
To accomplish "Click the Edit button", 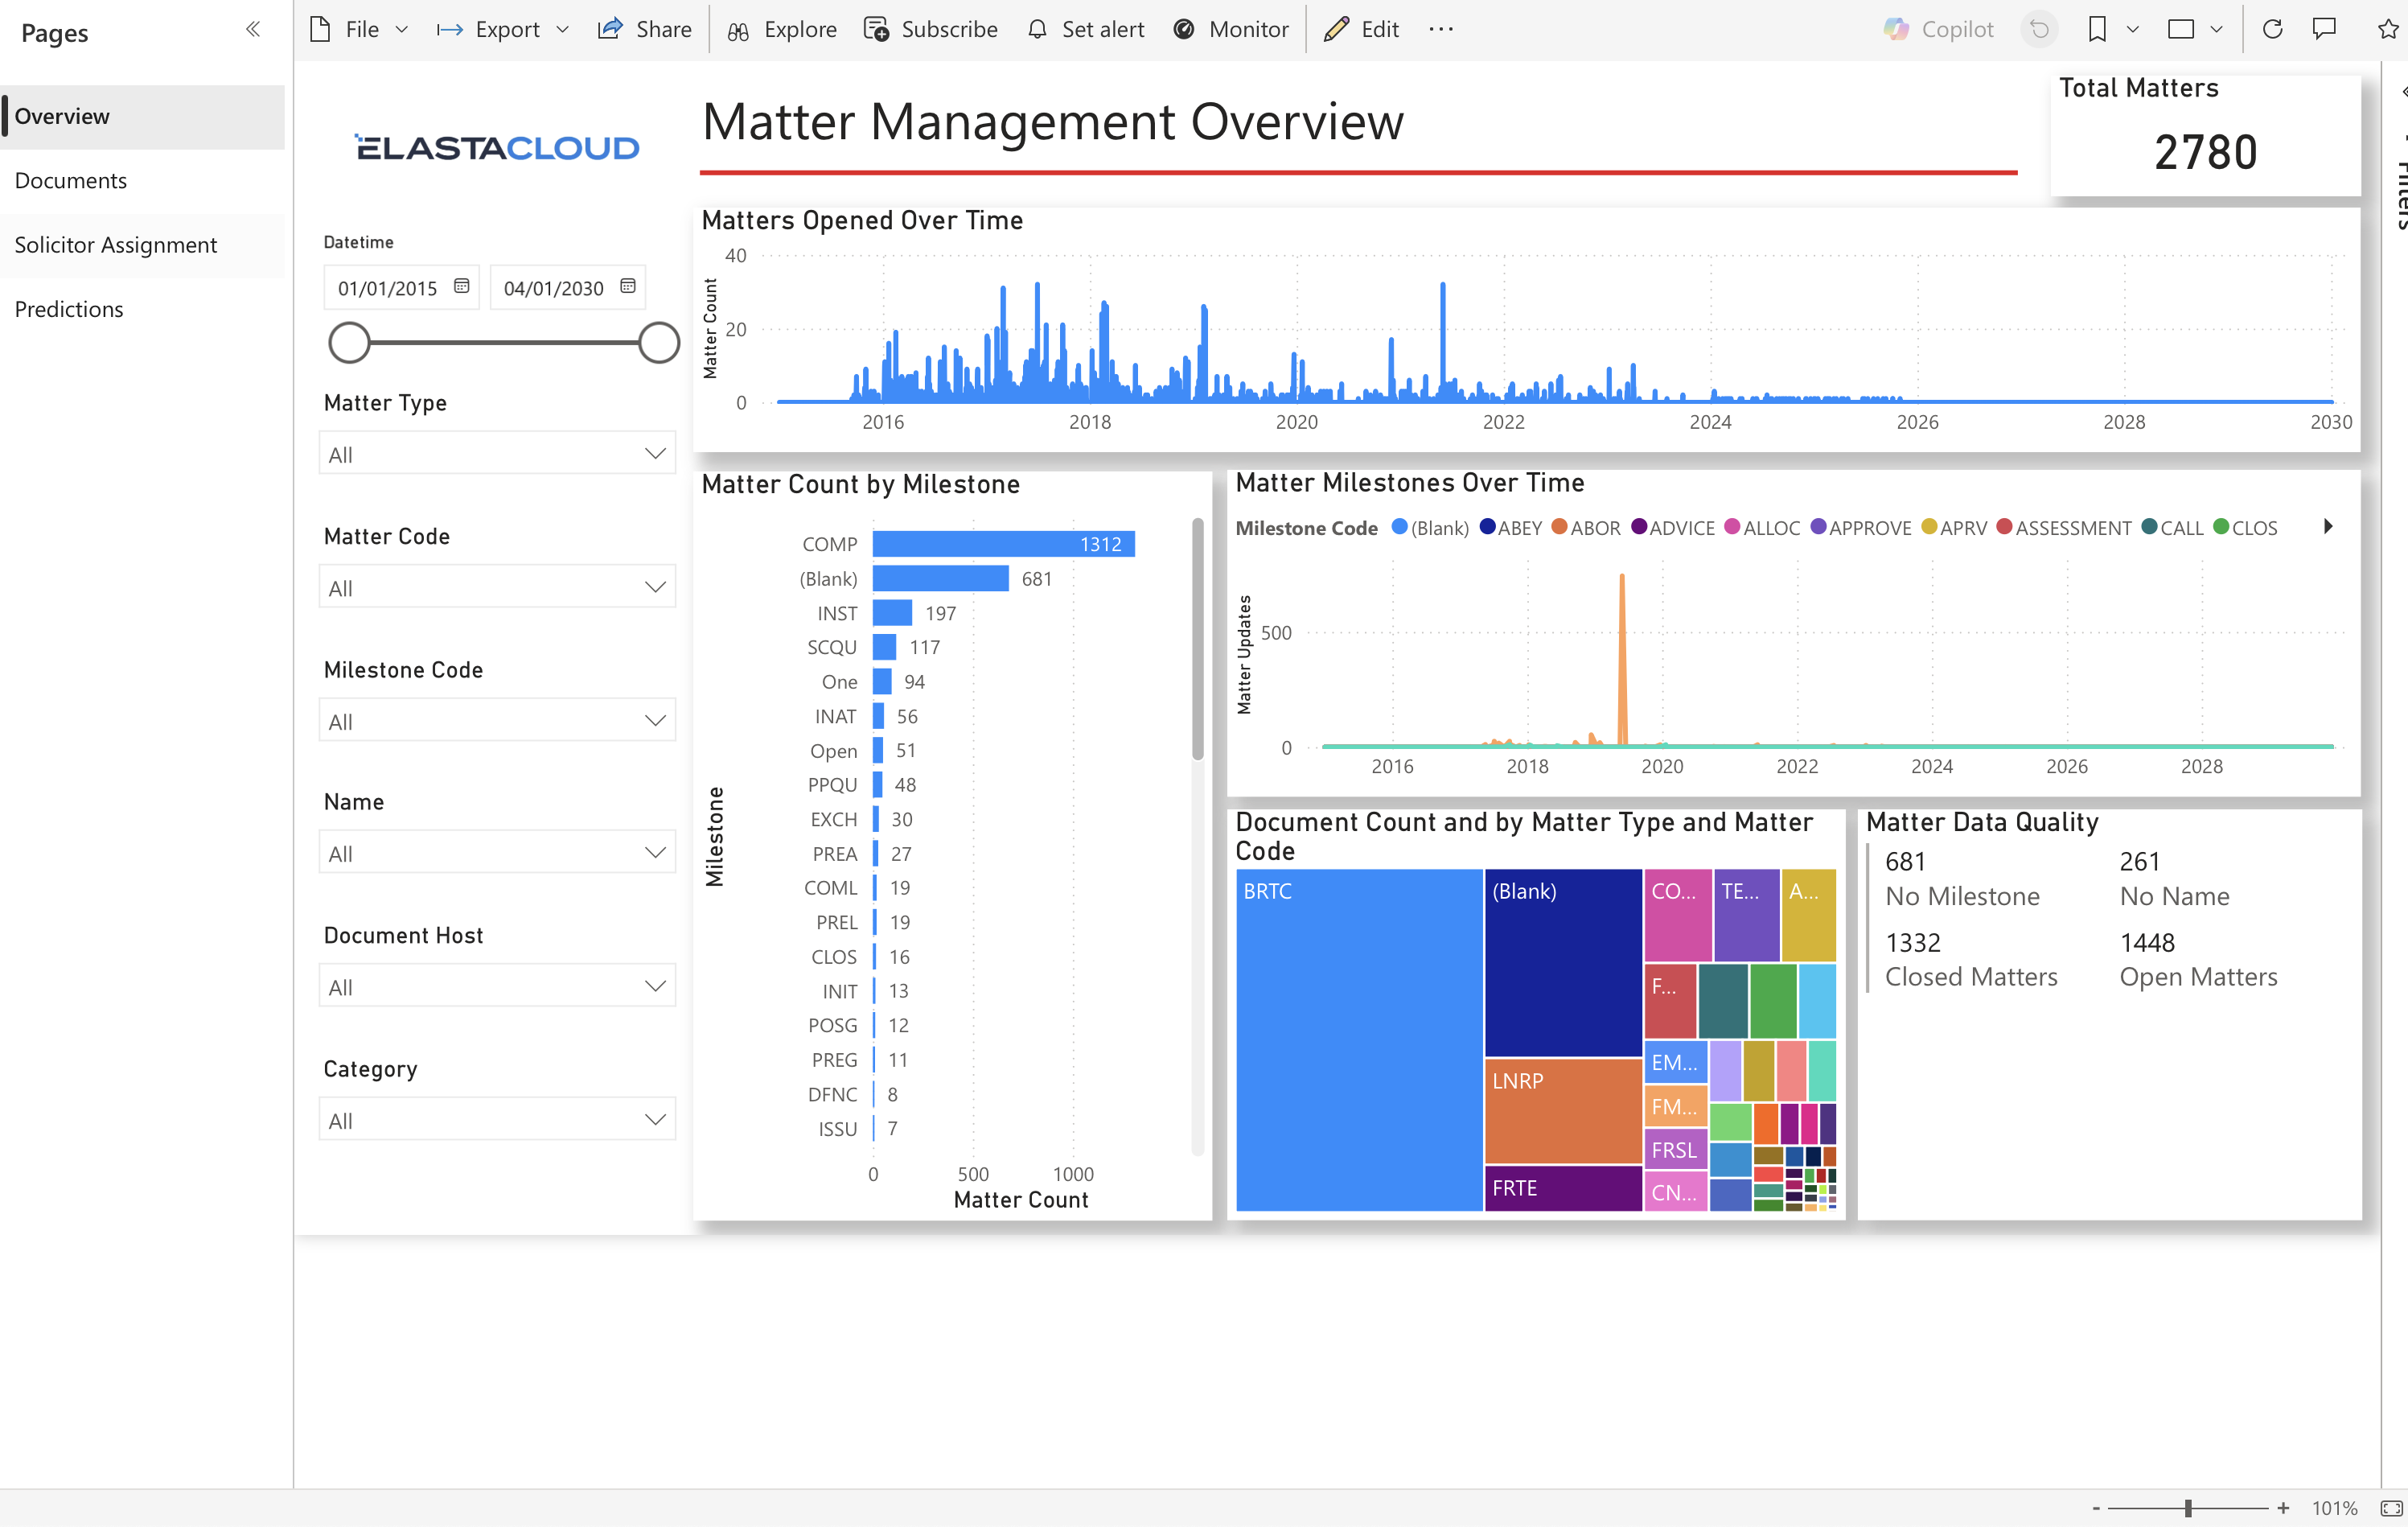I will coord(1362,30).
